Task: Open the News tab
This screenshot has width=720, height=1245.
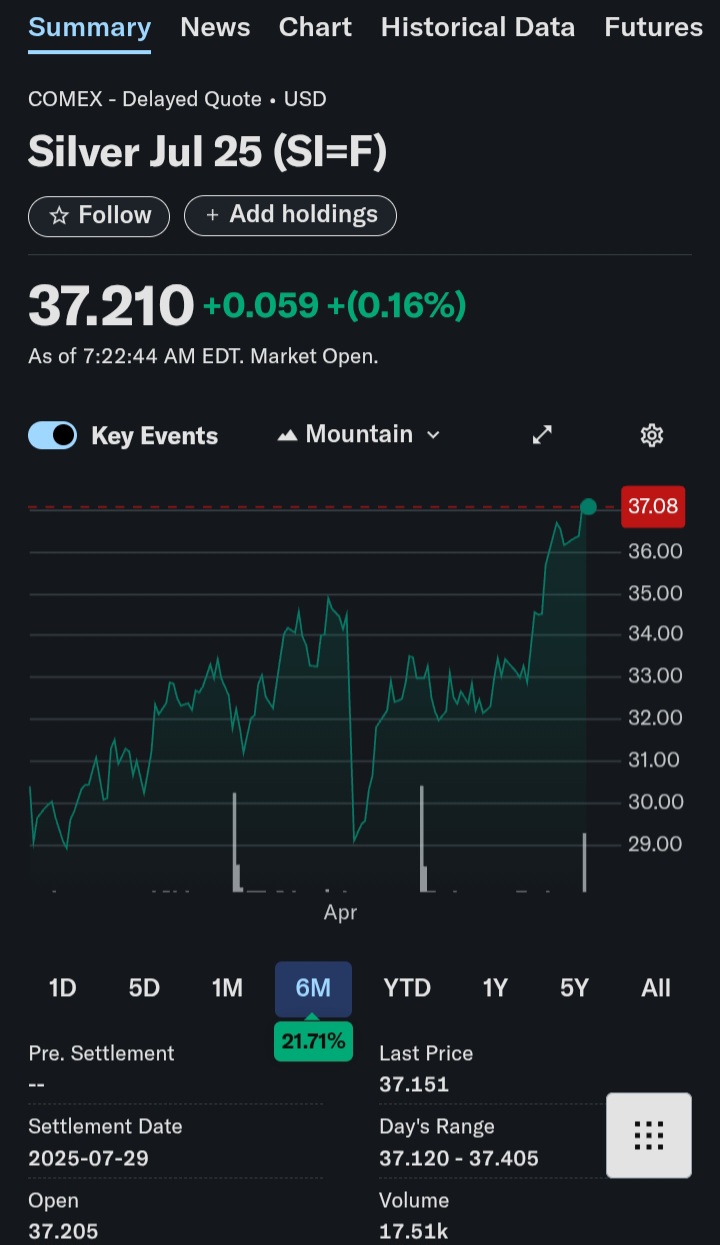Action: pyautogui.click(x=215, y=27)
